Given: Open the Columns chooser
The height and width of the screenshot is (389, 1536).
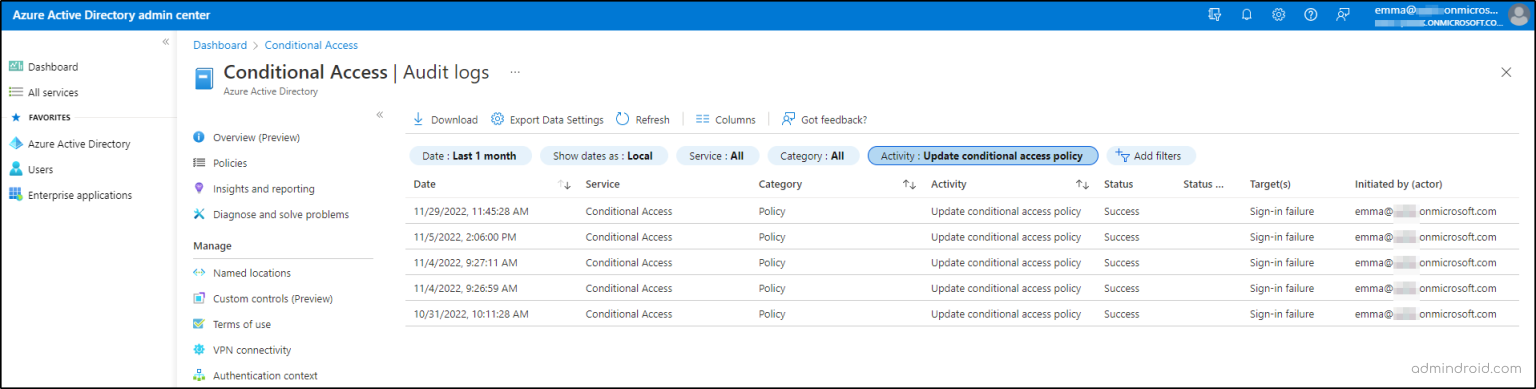Looking at the screenshot, I should pos(725,120).
